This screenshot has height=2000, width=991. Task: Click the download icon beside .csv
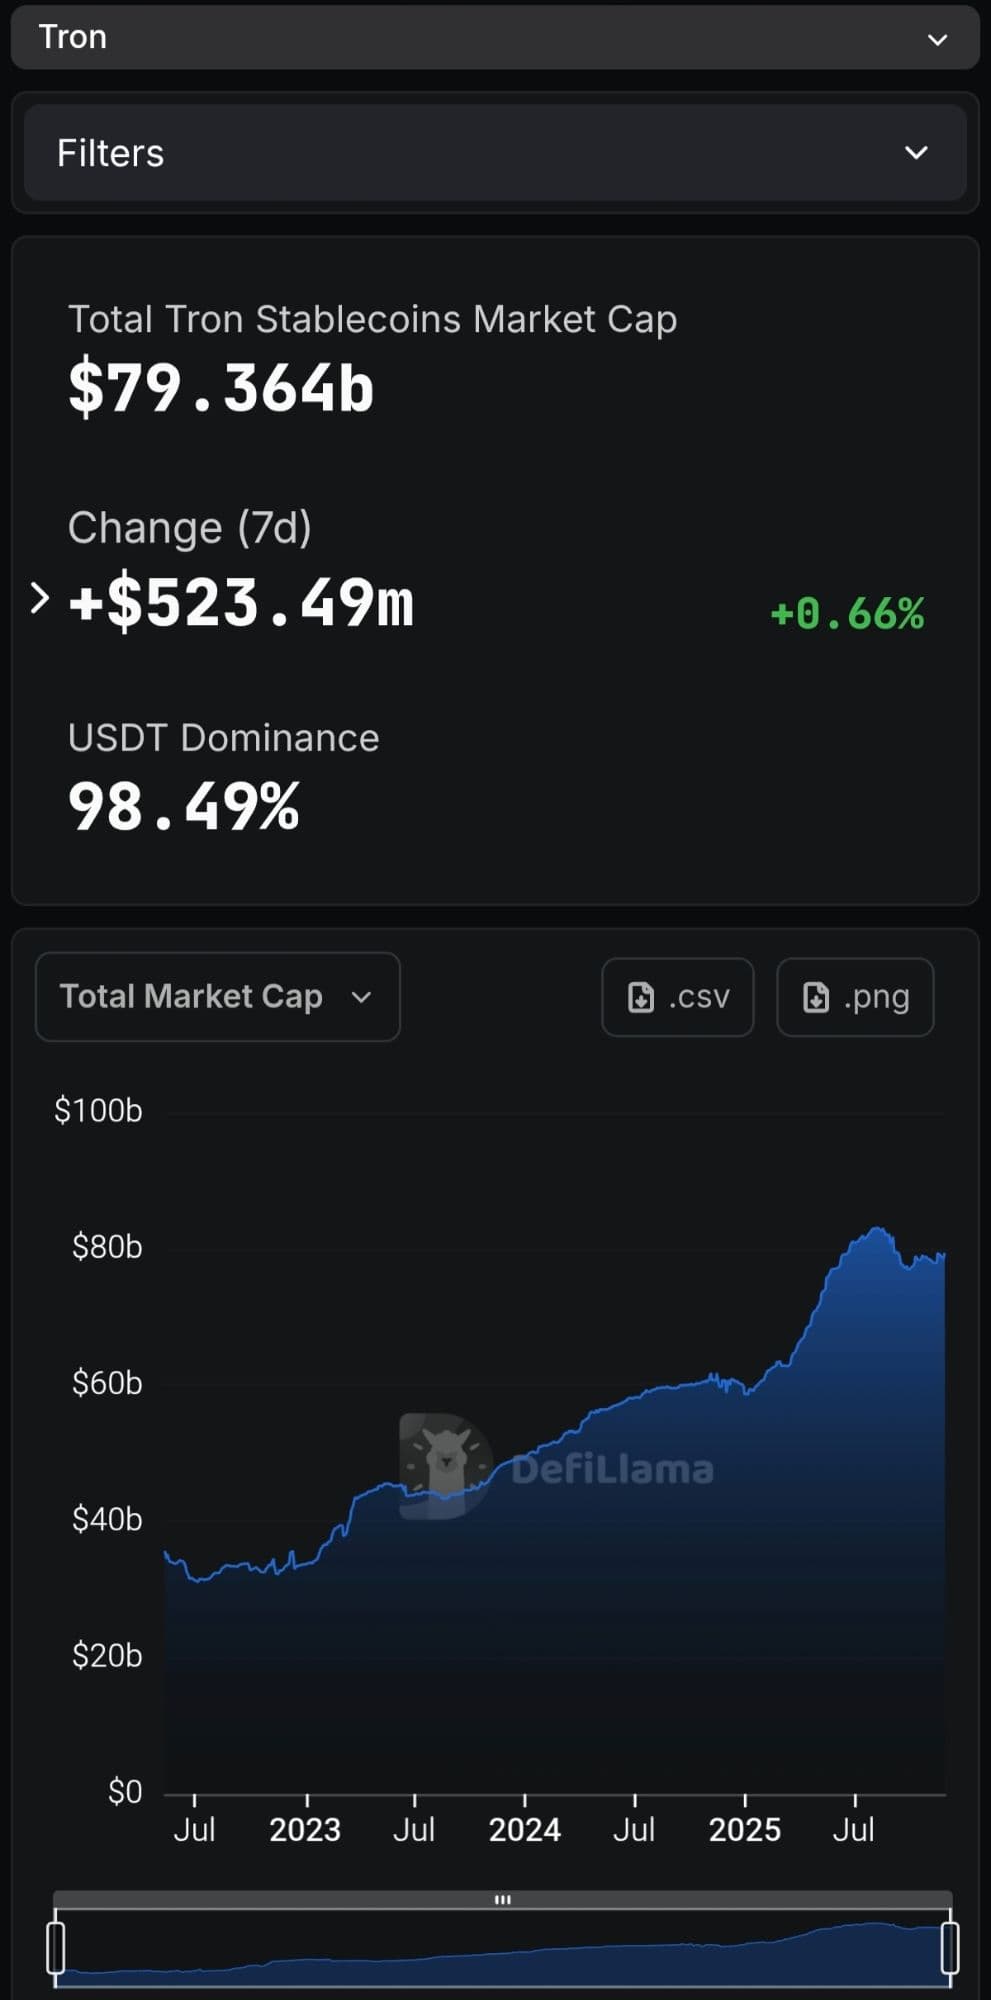(x=641, y=997)
